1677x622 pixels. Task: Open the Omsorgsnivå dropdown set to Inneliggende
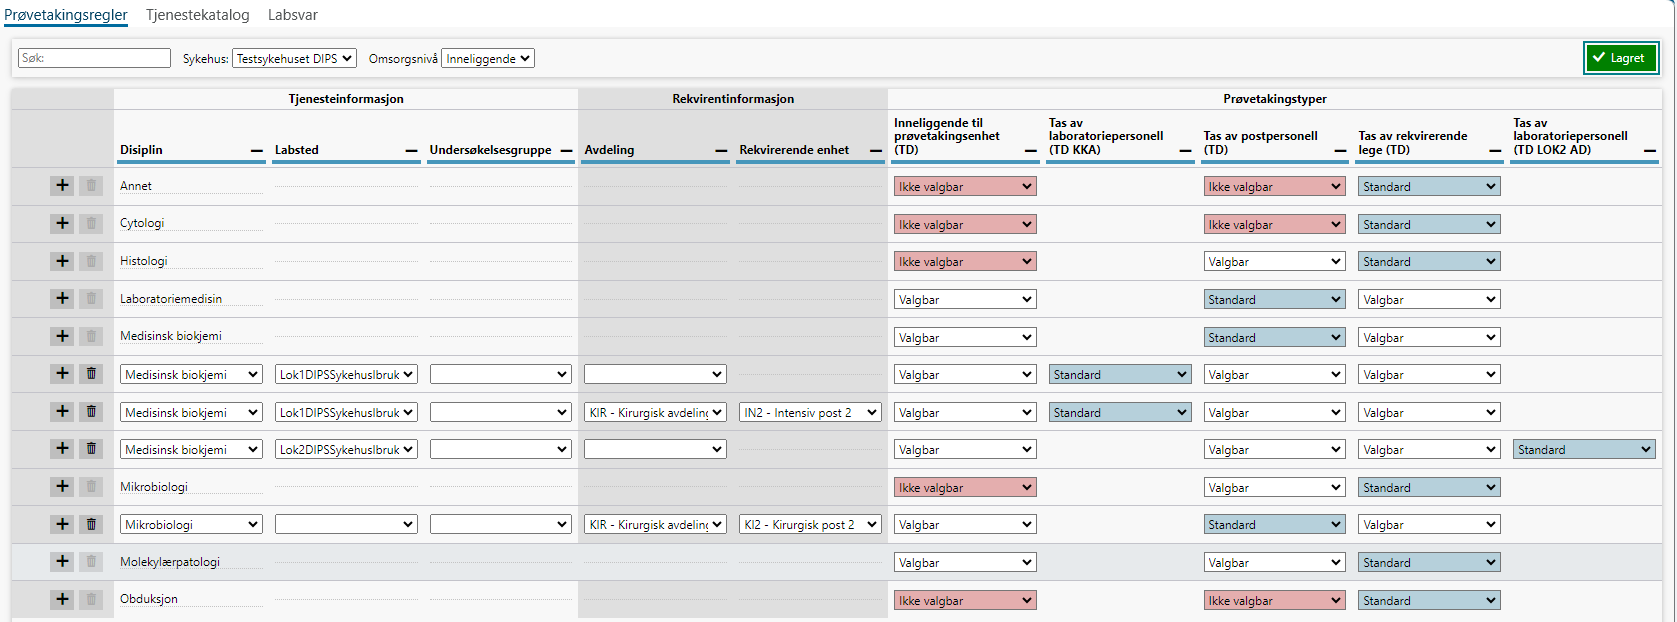488,59
